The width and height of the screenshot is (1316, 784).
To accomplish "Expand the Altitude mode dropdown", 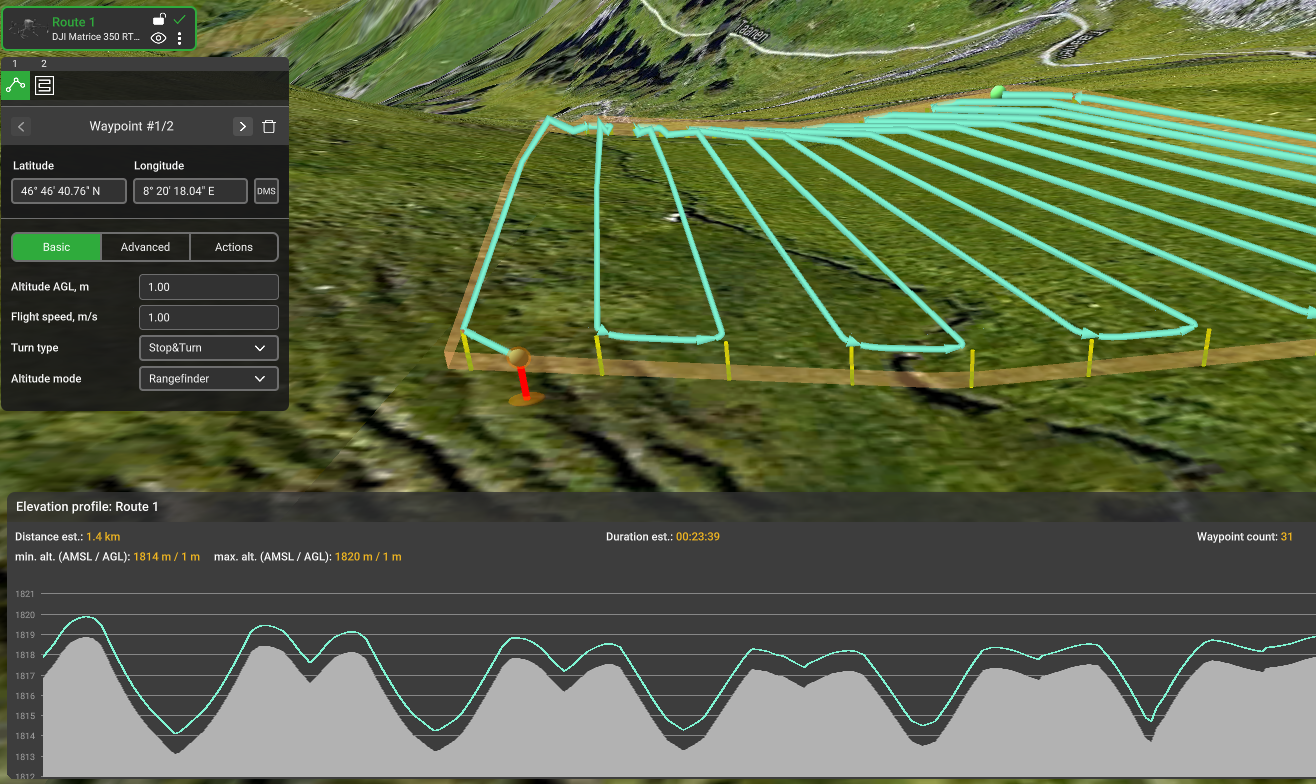I will [x=208, y=379].
